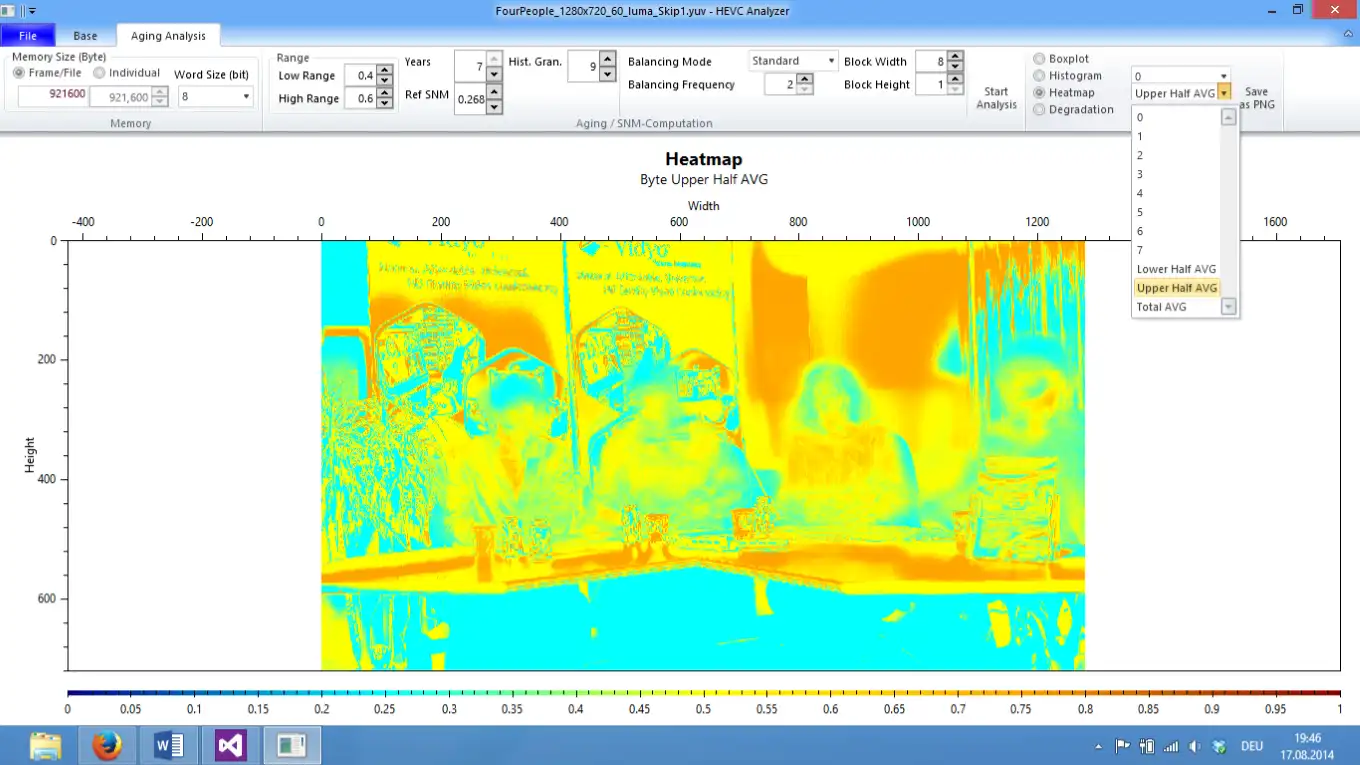The image size is (1360, 765).
Task: Open the File menu tab
Action: click(28, 36)
